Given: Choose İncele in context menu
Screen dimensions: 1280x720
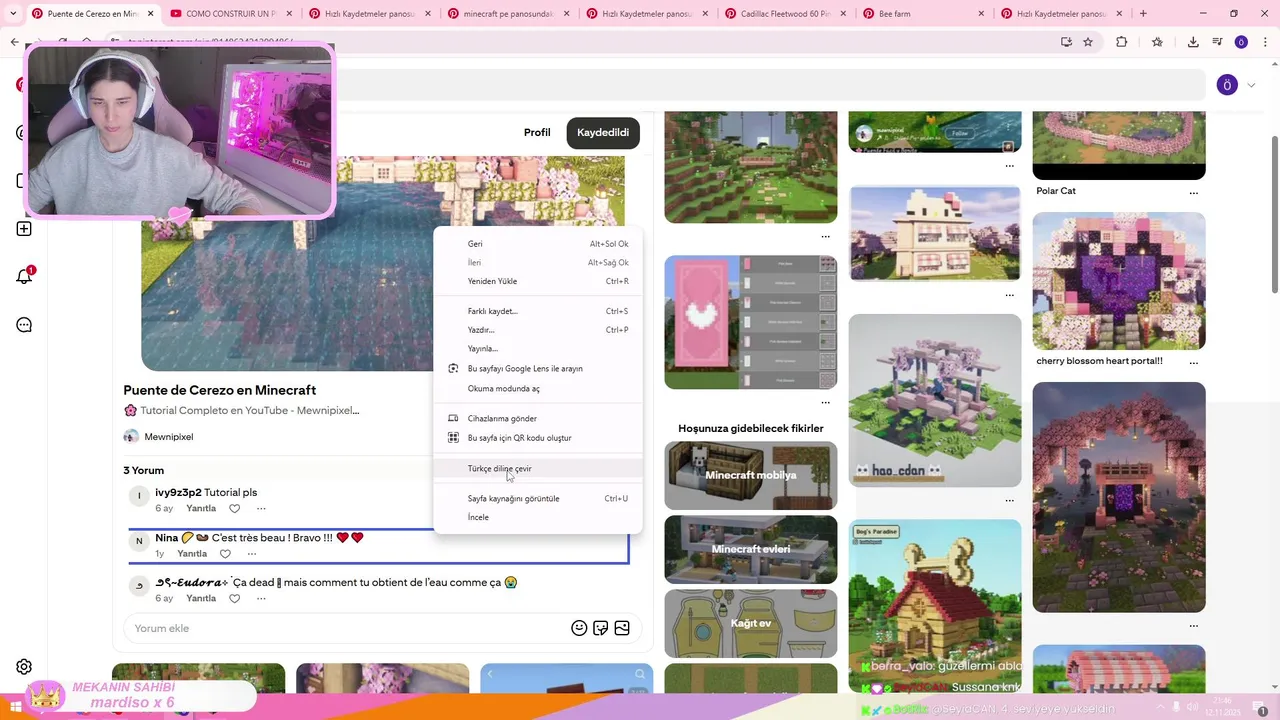Looking at the screenshot, I should pos(538,517).
